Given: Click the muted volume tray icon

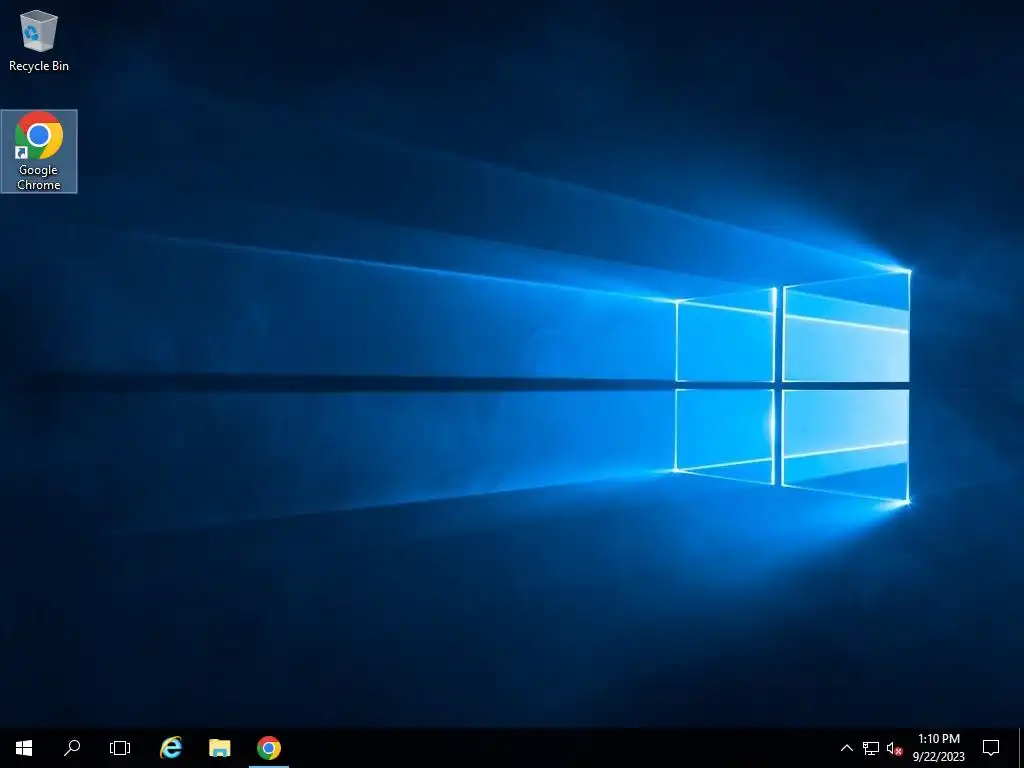Looking at the screenshot, I should (894, 748).
